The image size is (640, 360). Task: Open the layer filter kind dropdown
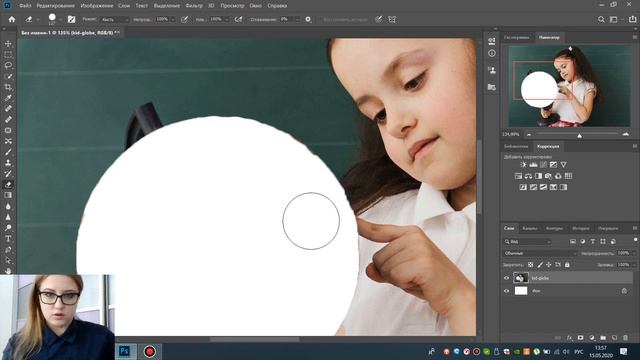coord(527,242)
